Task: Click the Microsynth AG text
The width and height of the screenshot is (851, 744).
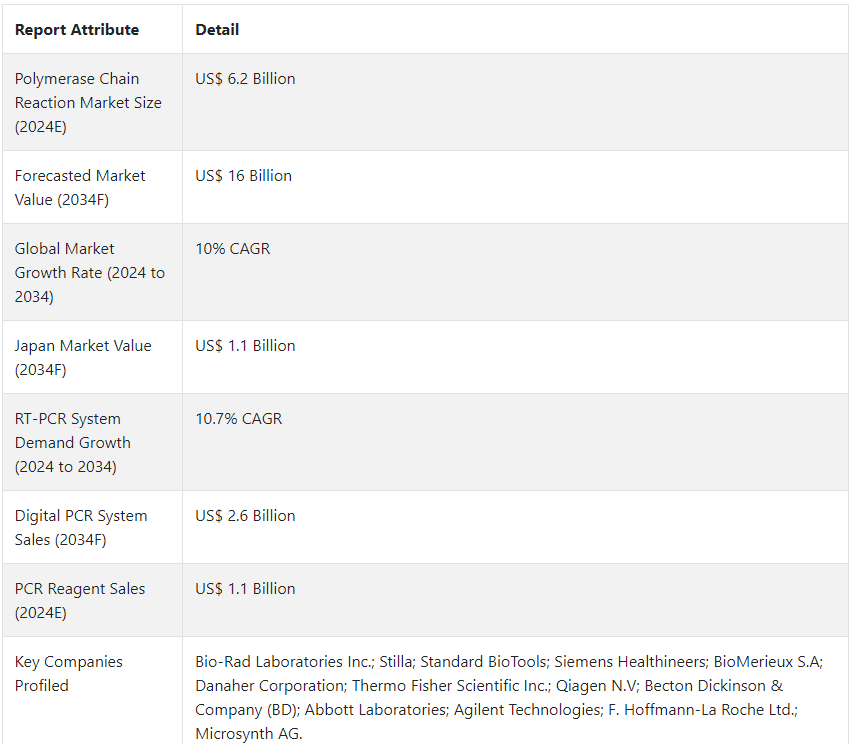Action: [x=248, y=734]
